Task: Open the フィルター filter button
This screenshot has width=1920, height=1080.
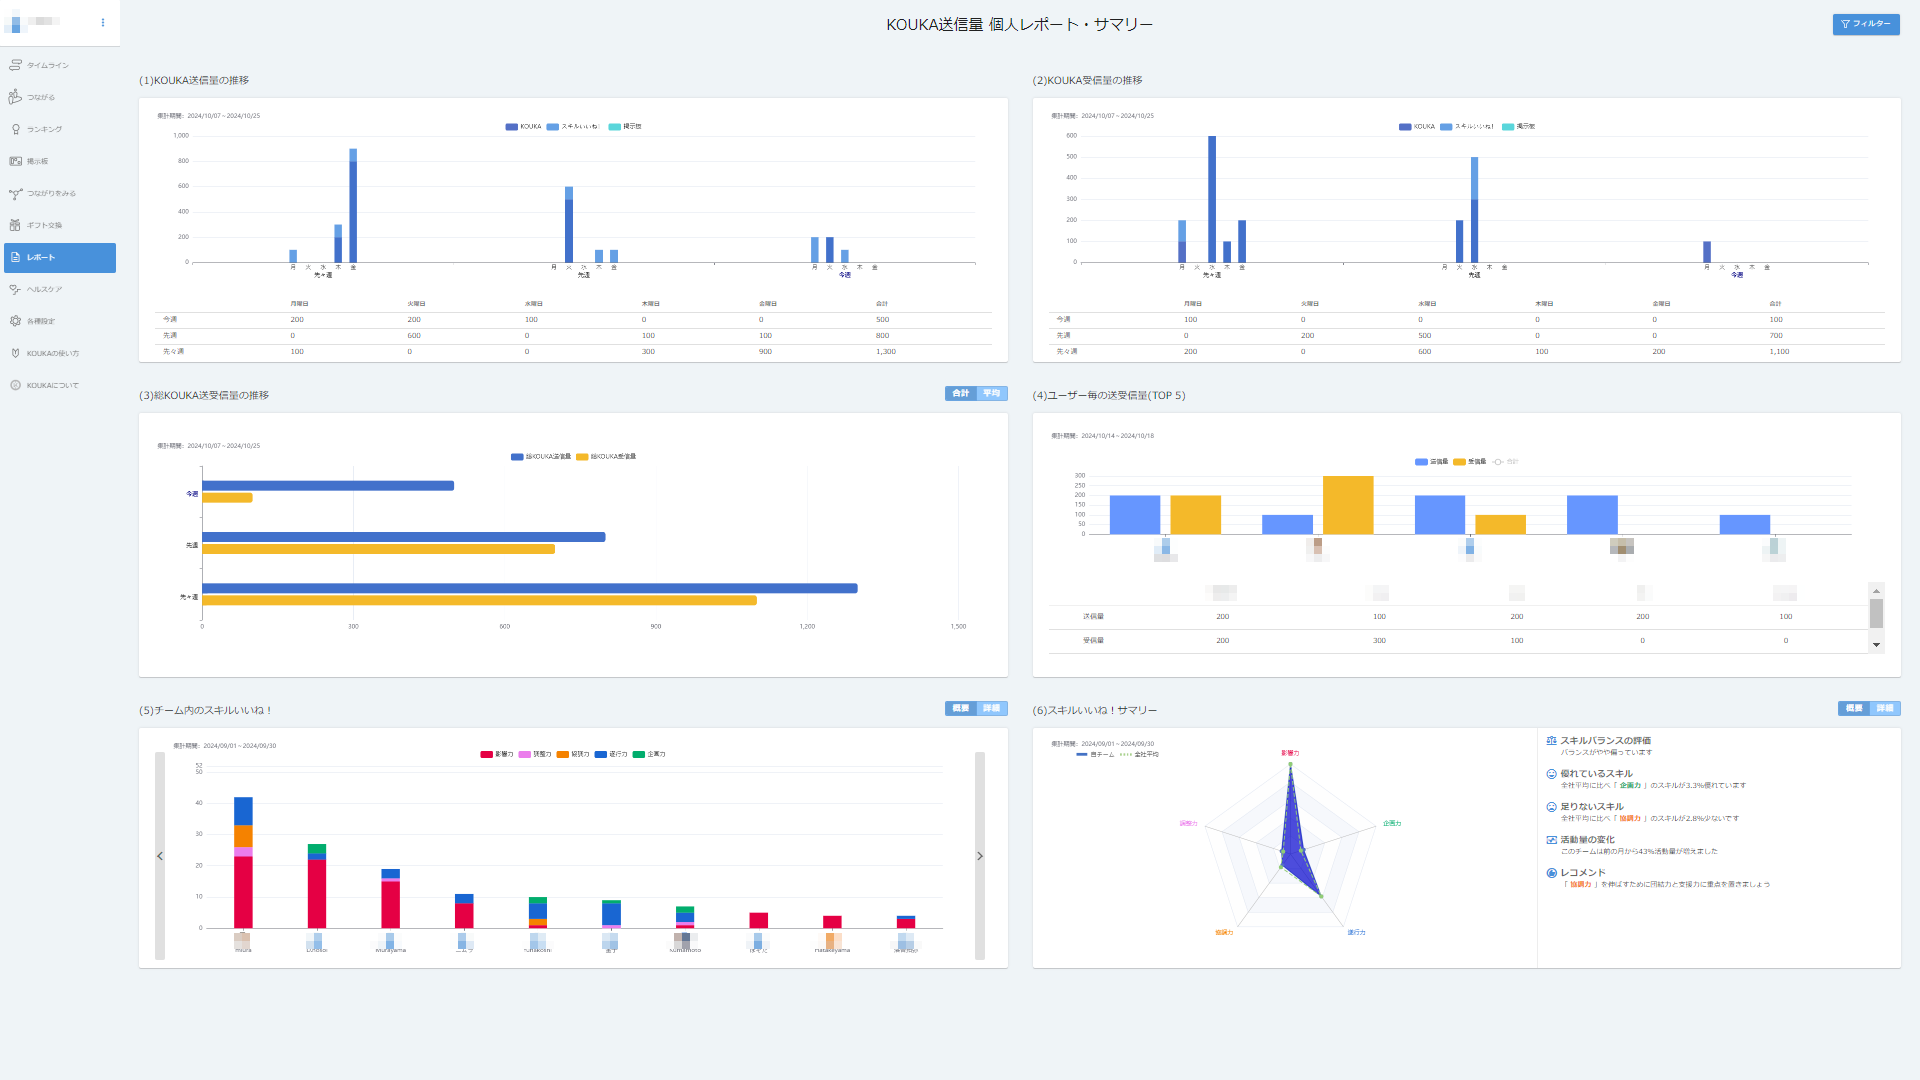Action: click(1866, 24)
